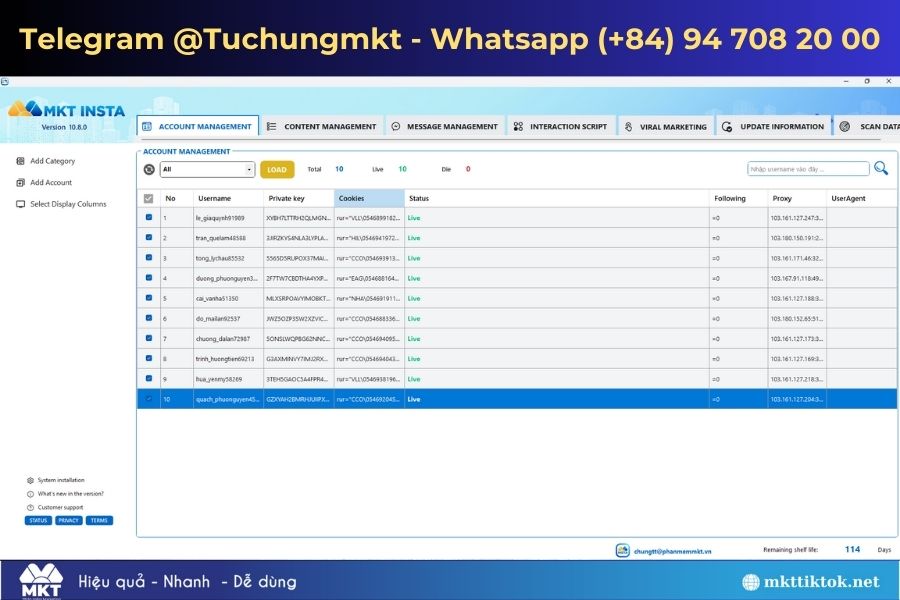Open the All category dropdown
Viewport: 900px width, 600px height.
(208, 169)
